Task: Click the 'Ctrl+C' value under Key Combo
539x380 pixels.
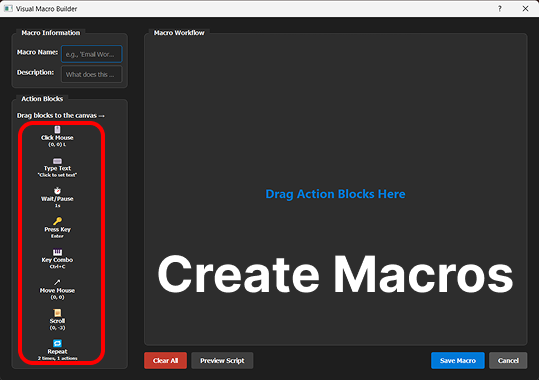Action: (x=57, y=267)
